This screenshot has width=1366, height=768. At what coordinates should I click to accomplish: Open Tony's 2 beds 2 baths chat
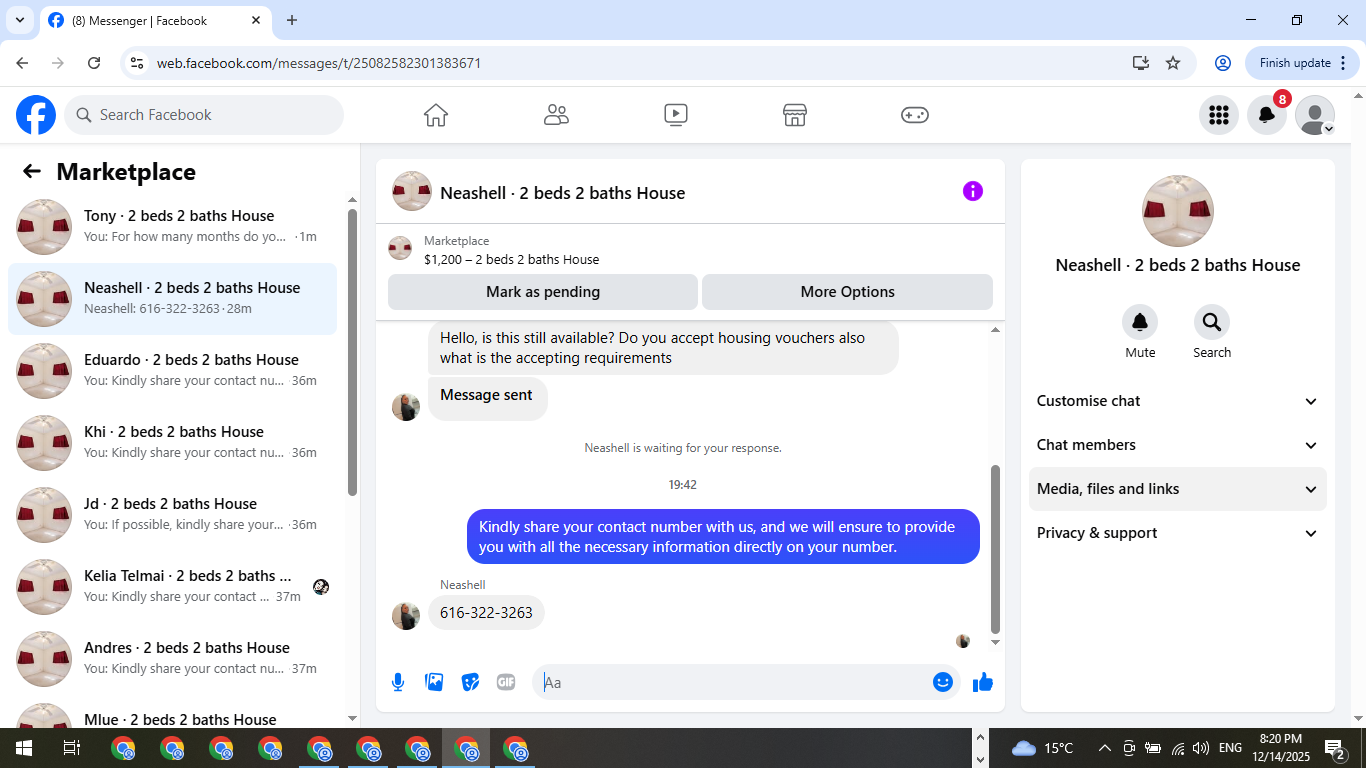[172, 227]
